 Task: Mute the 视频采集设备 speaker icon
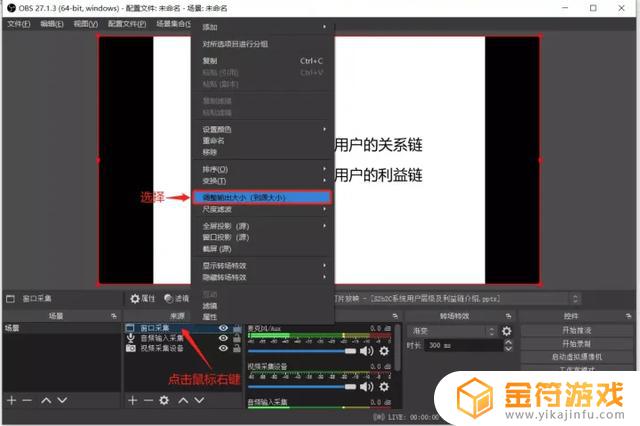coord(366,386)
